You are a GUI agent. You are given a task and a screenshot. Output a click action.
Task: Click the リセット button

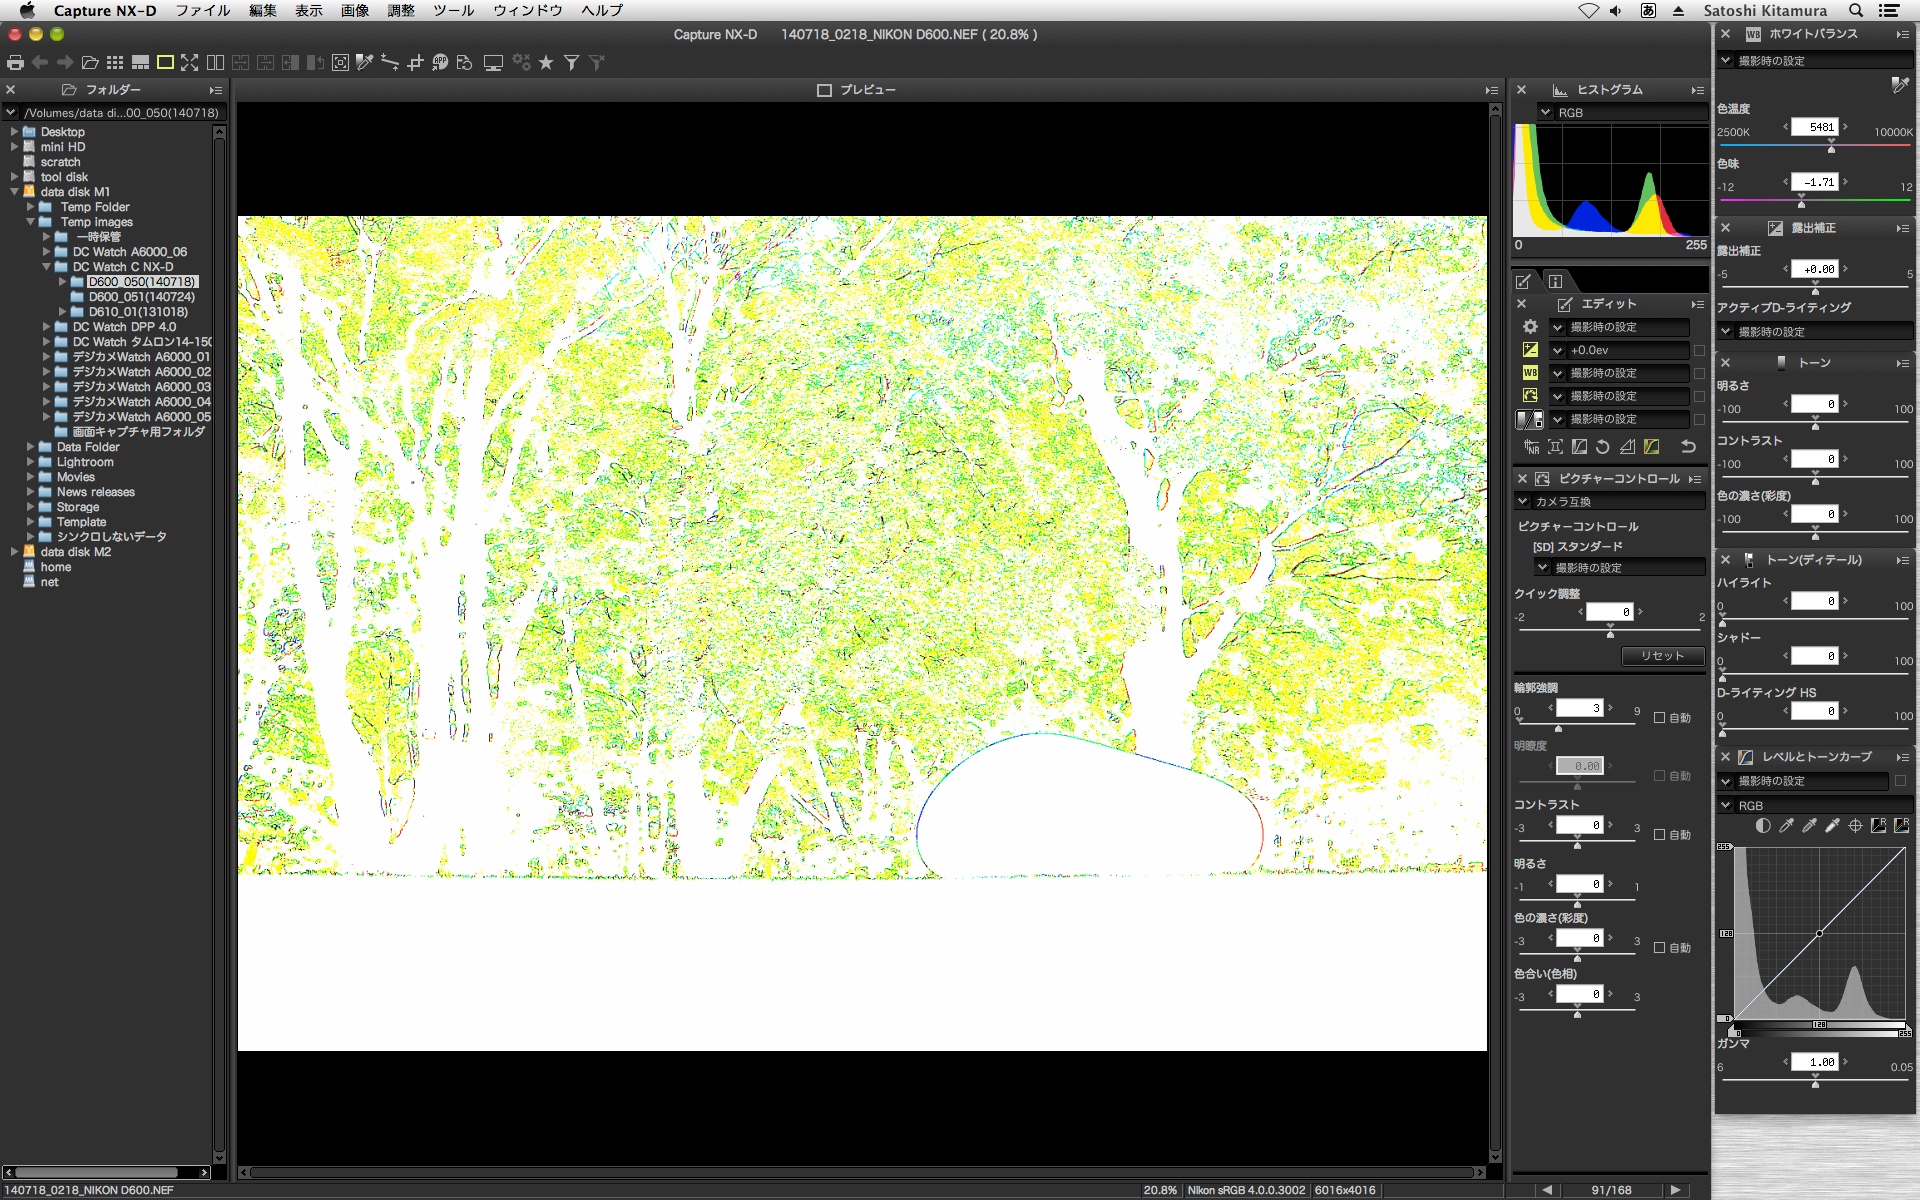click(1662, 656)
